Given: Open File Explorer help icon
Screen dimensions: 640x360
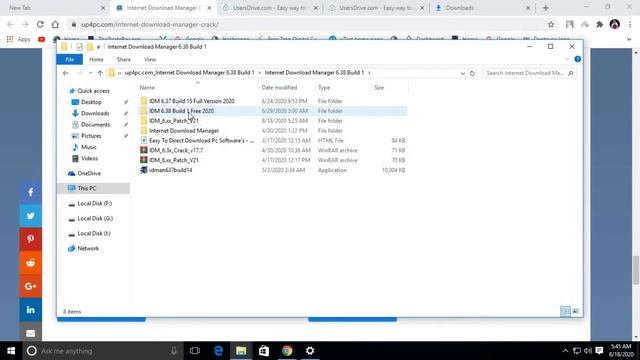Looking at the screenshot, I should (578, 60).
